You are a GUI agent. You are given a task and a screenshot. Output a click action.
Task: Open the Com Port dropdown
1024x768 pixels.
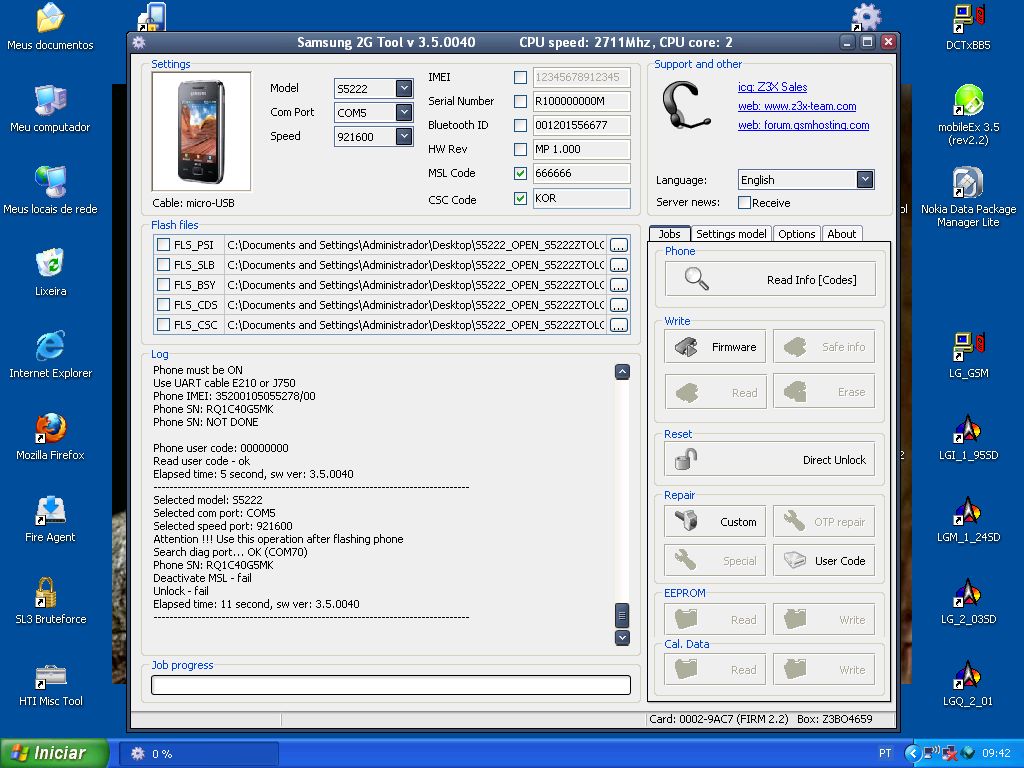pyautogui.click(x=404, y=112)
